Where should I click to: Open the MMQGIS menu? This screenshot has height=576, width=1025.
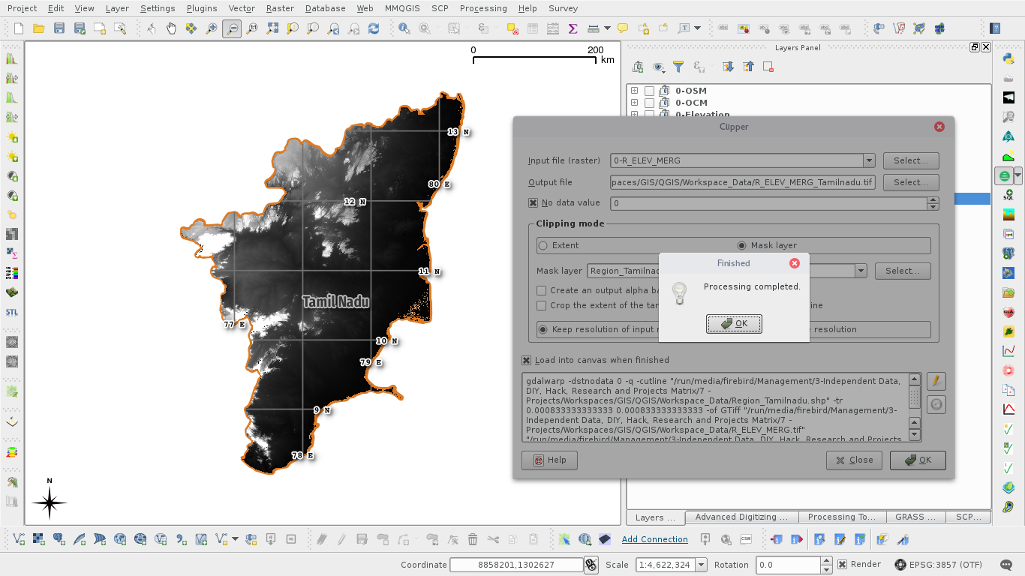click(x=402, y=8)
